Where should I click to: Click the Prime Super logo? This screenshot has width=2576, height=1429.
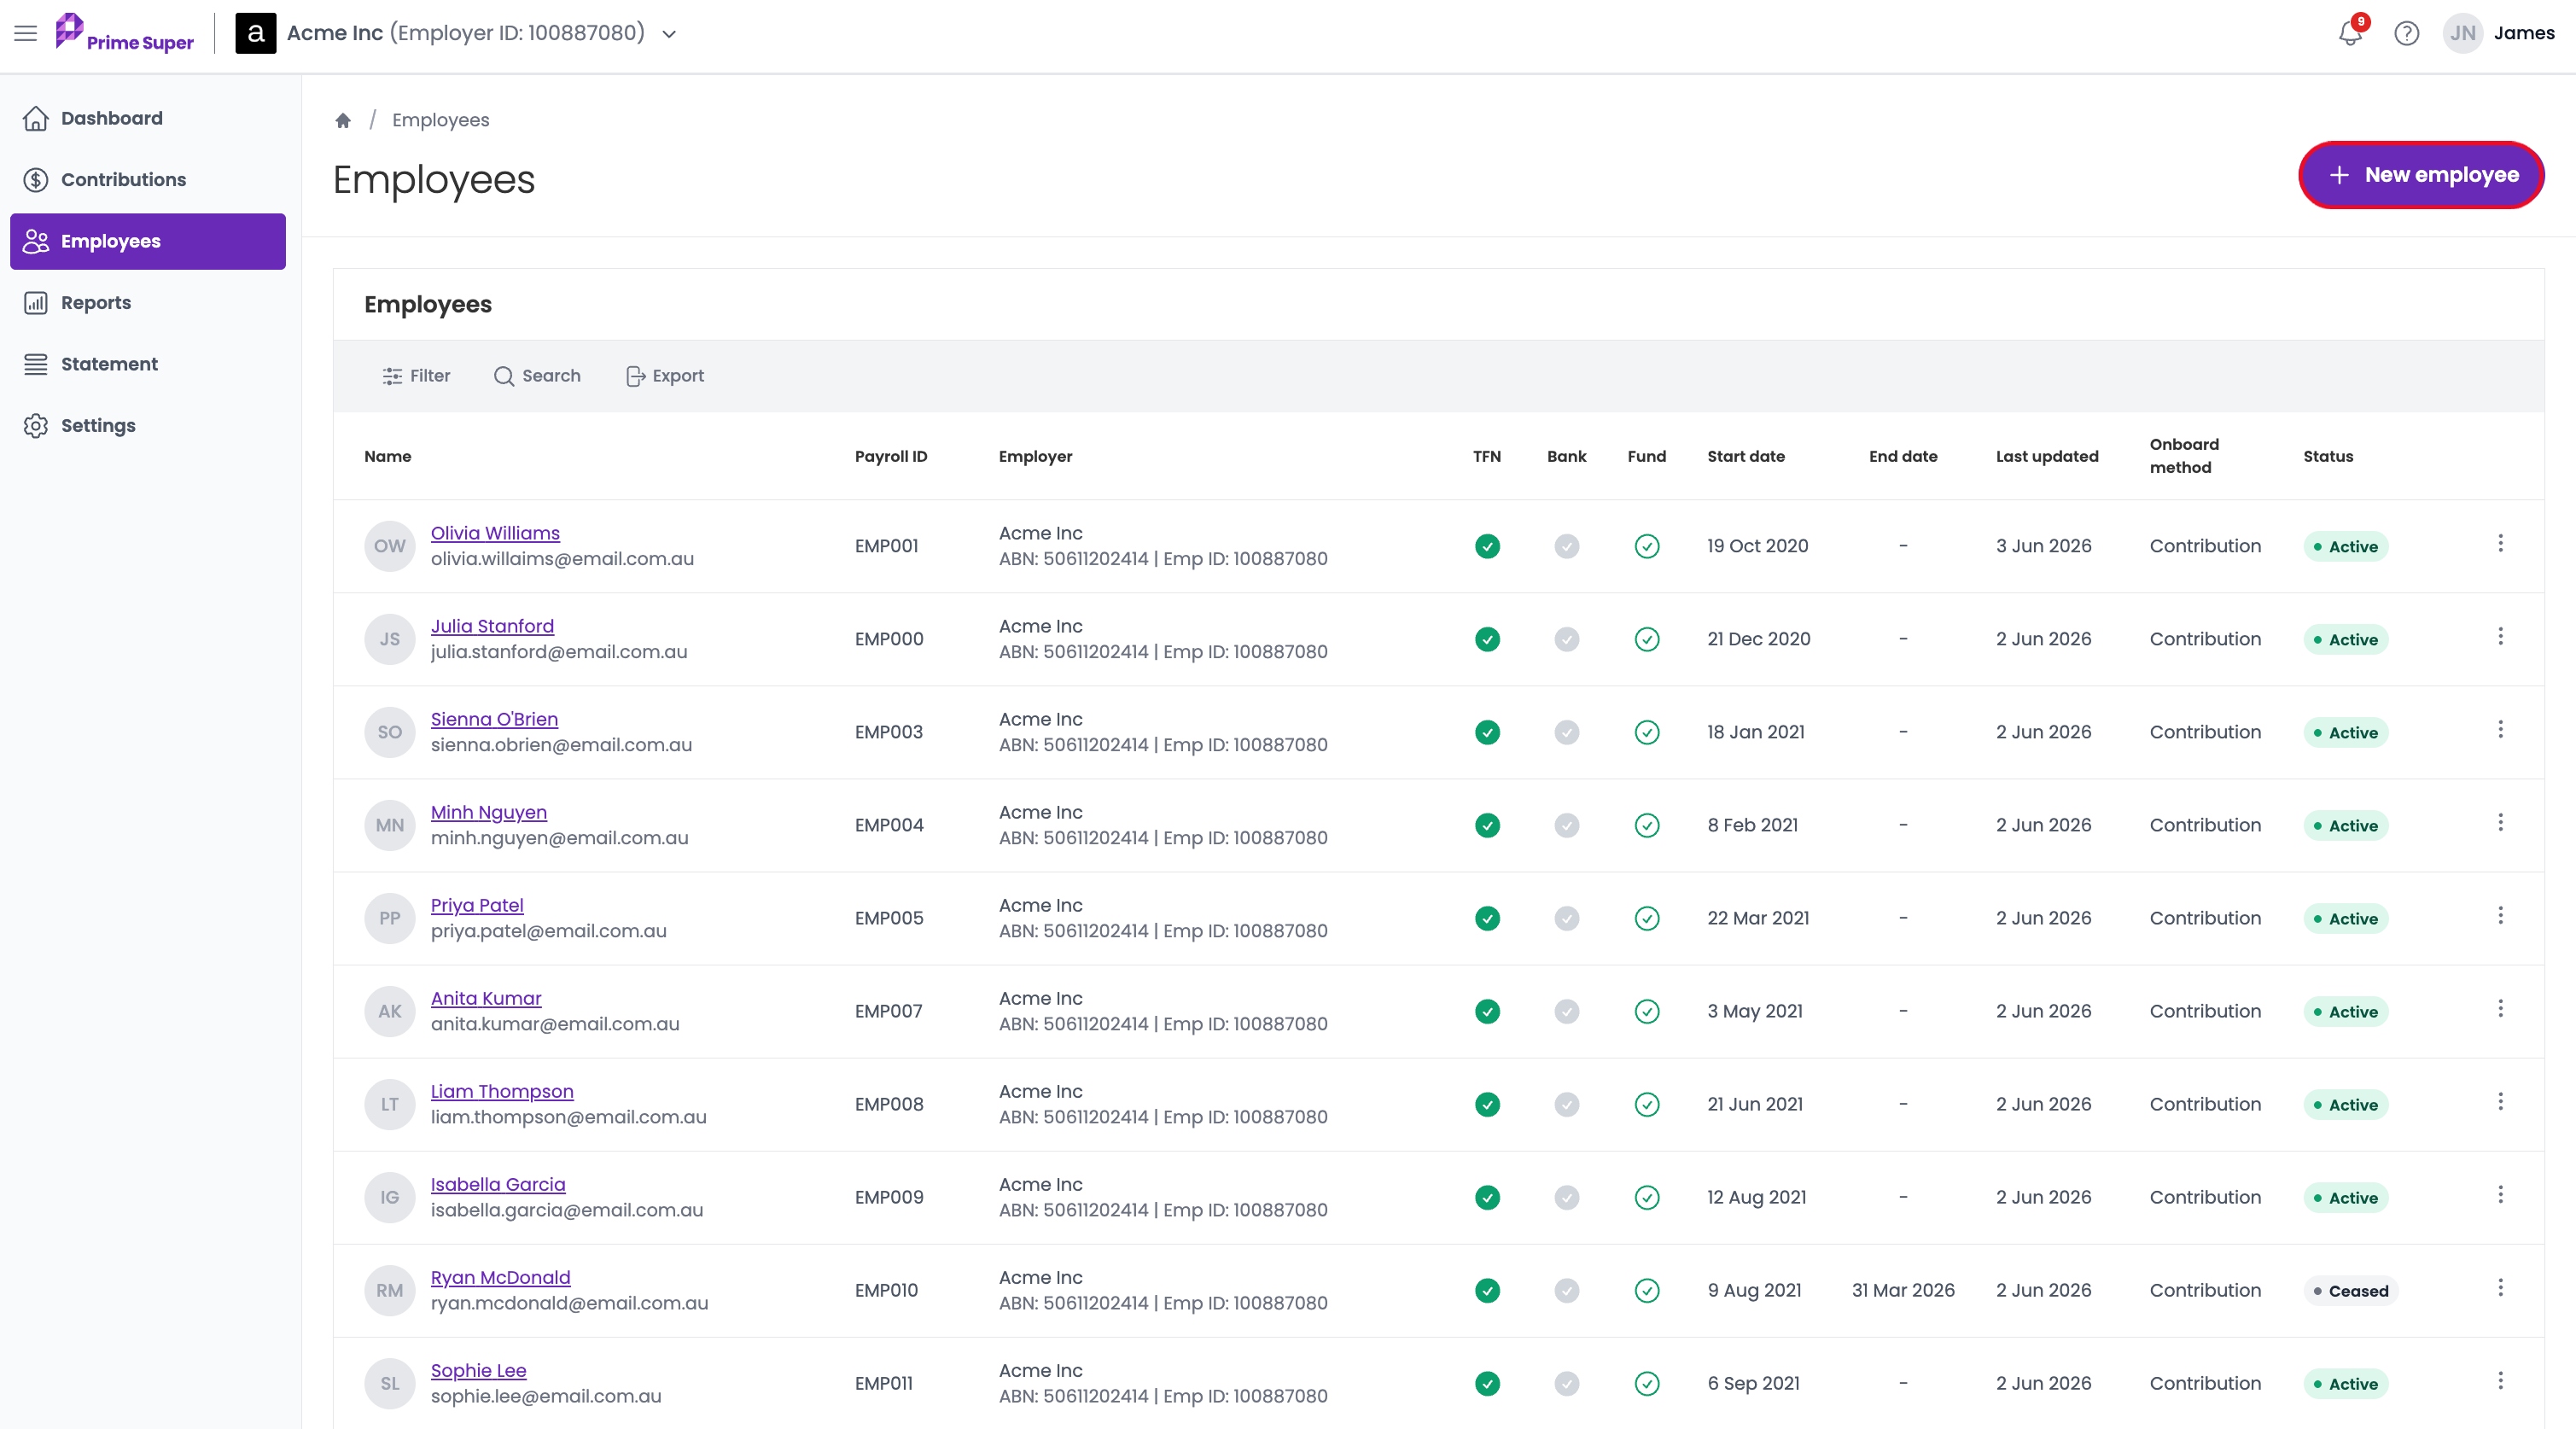pyautogui.click(x=124, y=33)
